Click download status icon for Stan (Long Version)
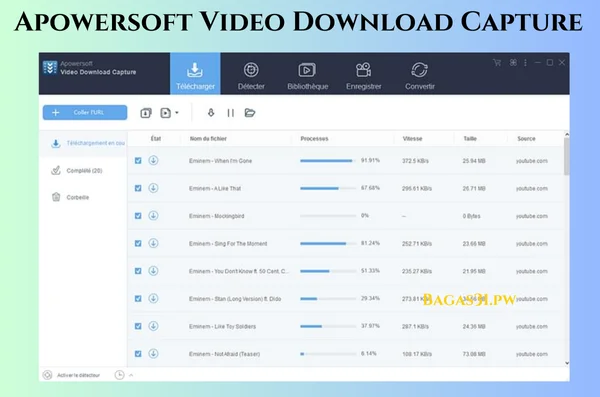 153,298
